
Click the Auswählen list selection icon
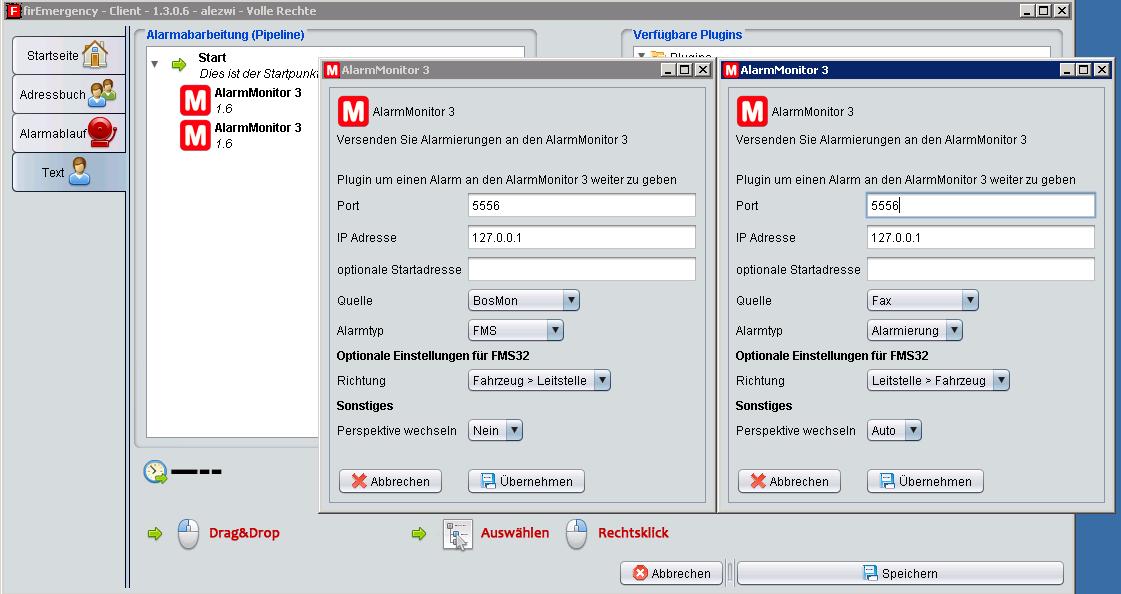pos(458,534)
